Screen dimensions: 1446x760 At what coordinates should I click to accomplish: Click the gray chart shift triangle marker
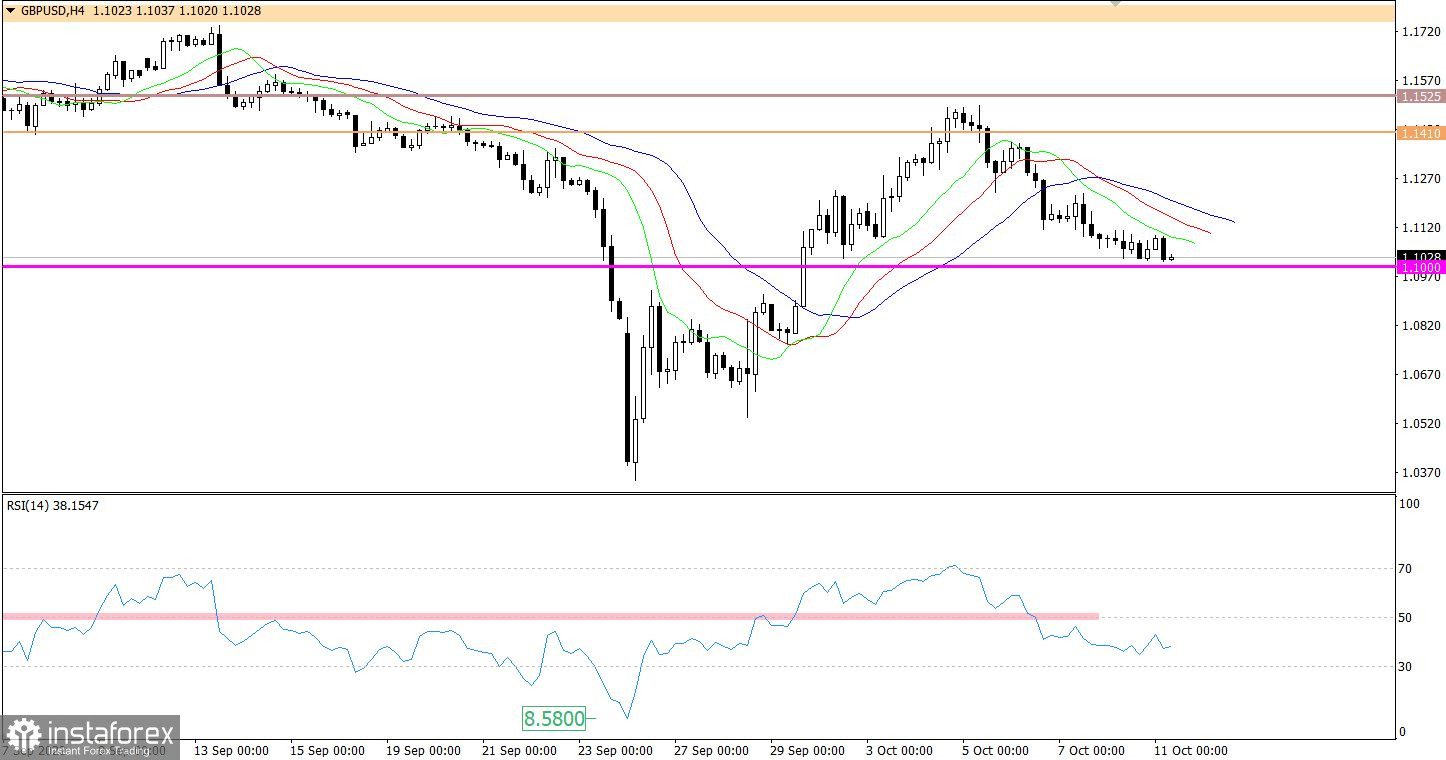tap(1117, 4)
